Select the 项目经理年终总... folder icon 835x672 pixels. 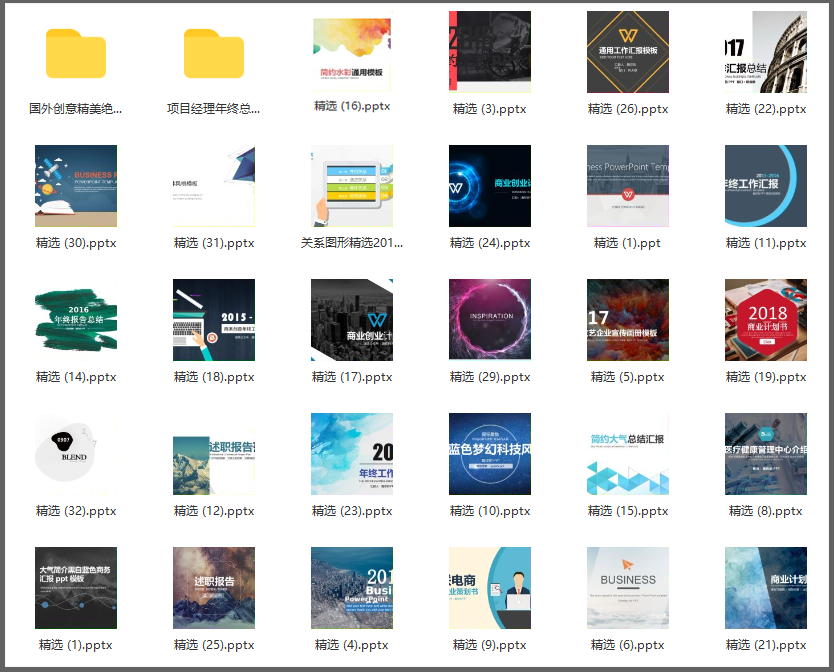point(214,53)
